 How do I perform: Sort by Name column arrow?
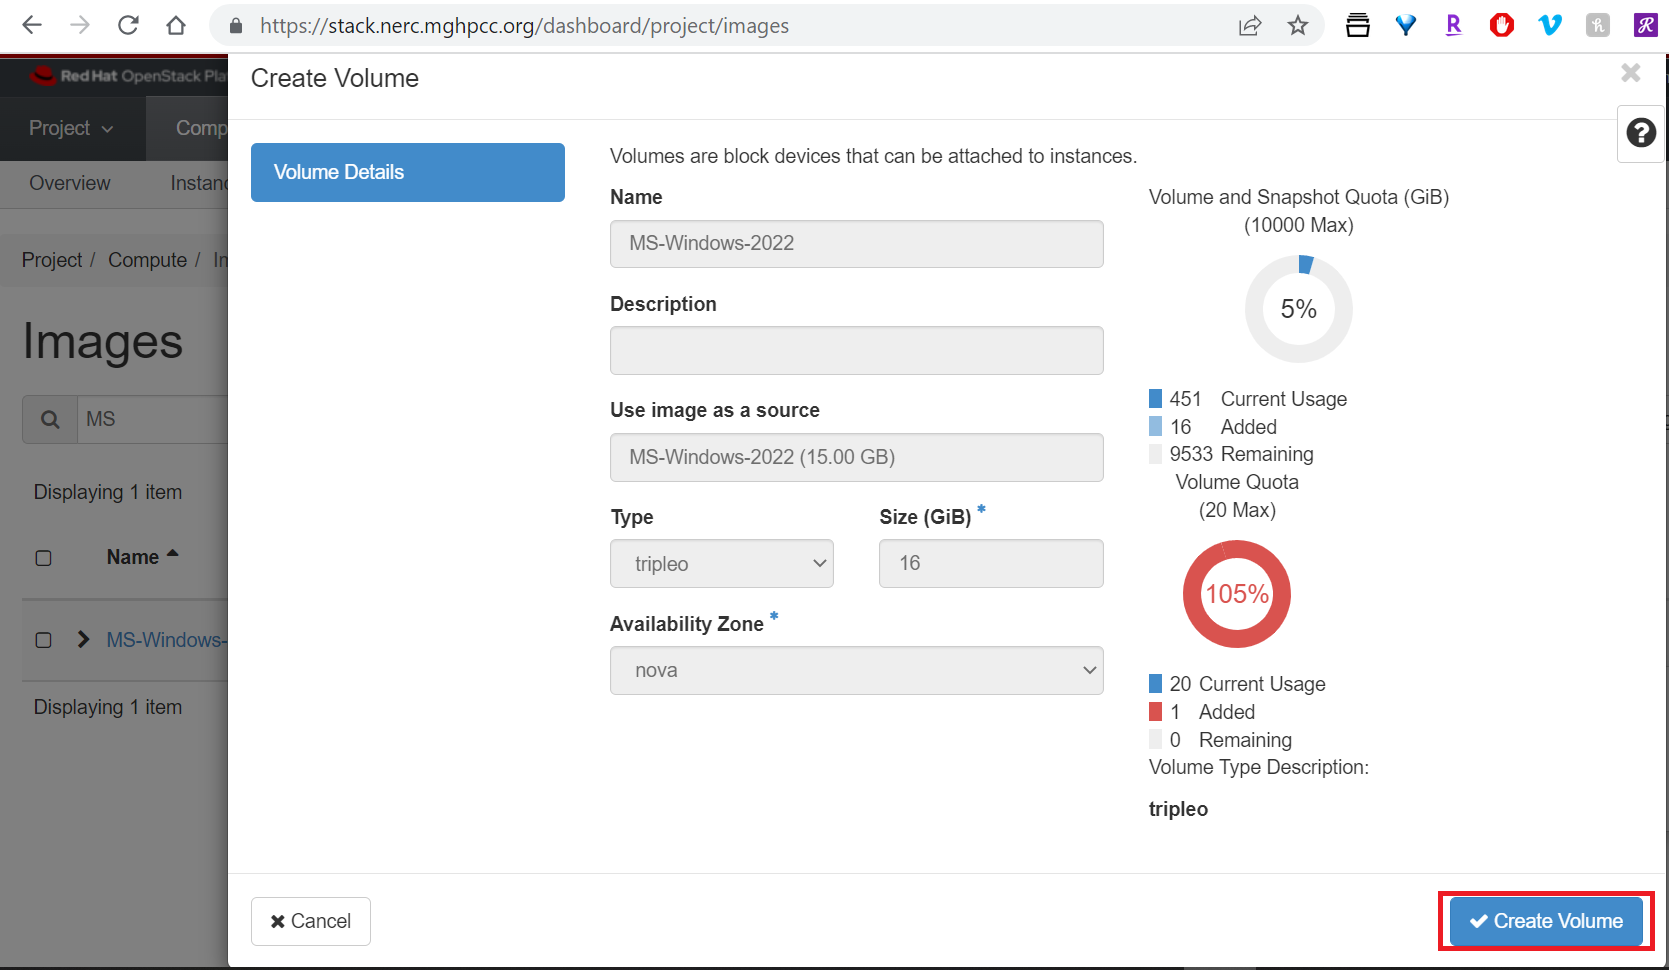pos(172,554)
